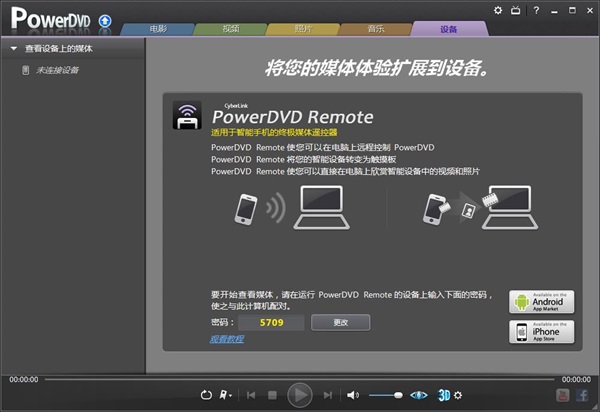Collapse 查看设备上的媒体 section

coord(14,49)
